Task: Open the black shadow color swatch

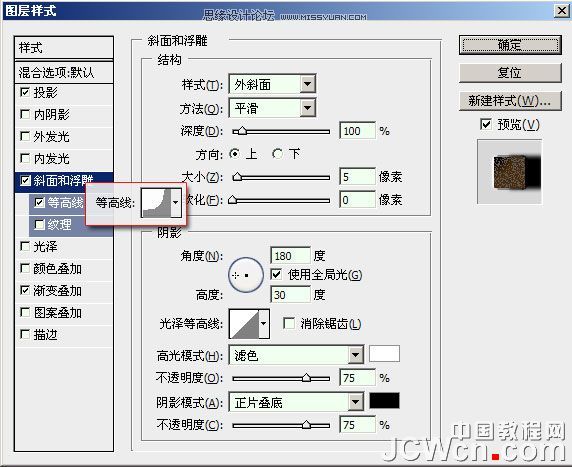Action: point(384,401)
